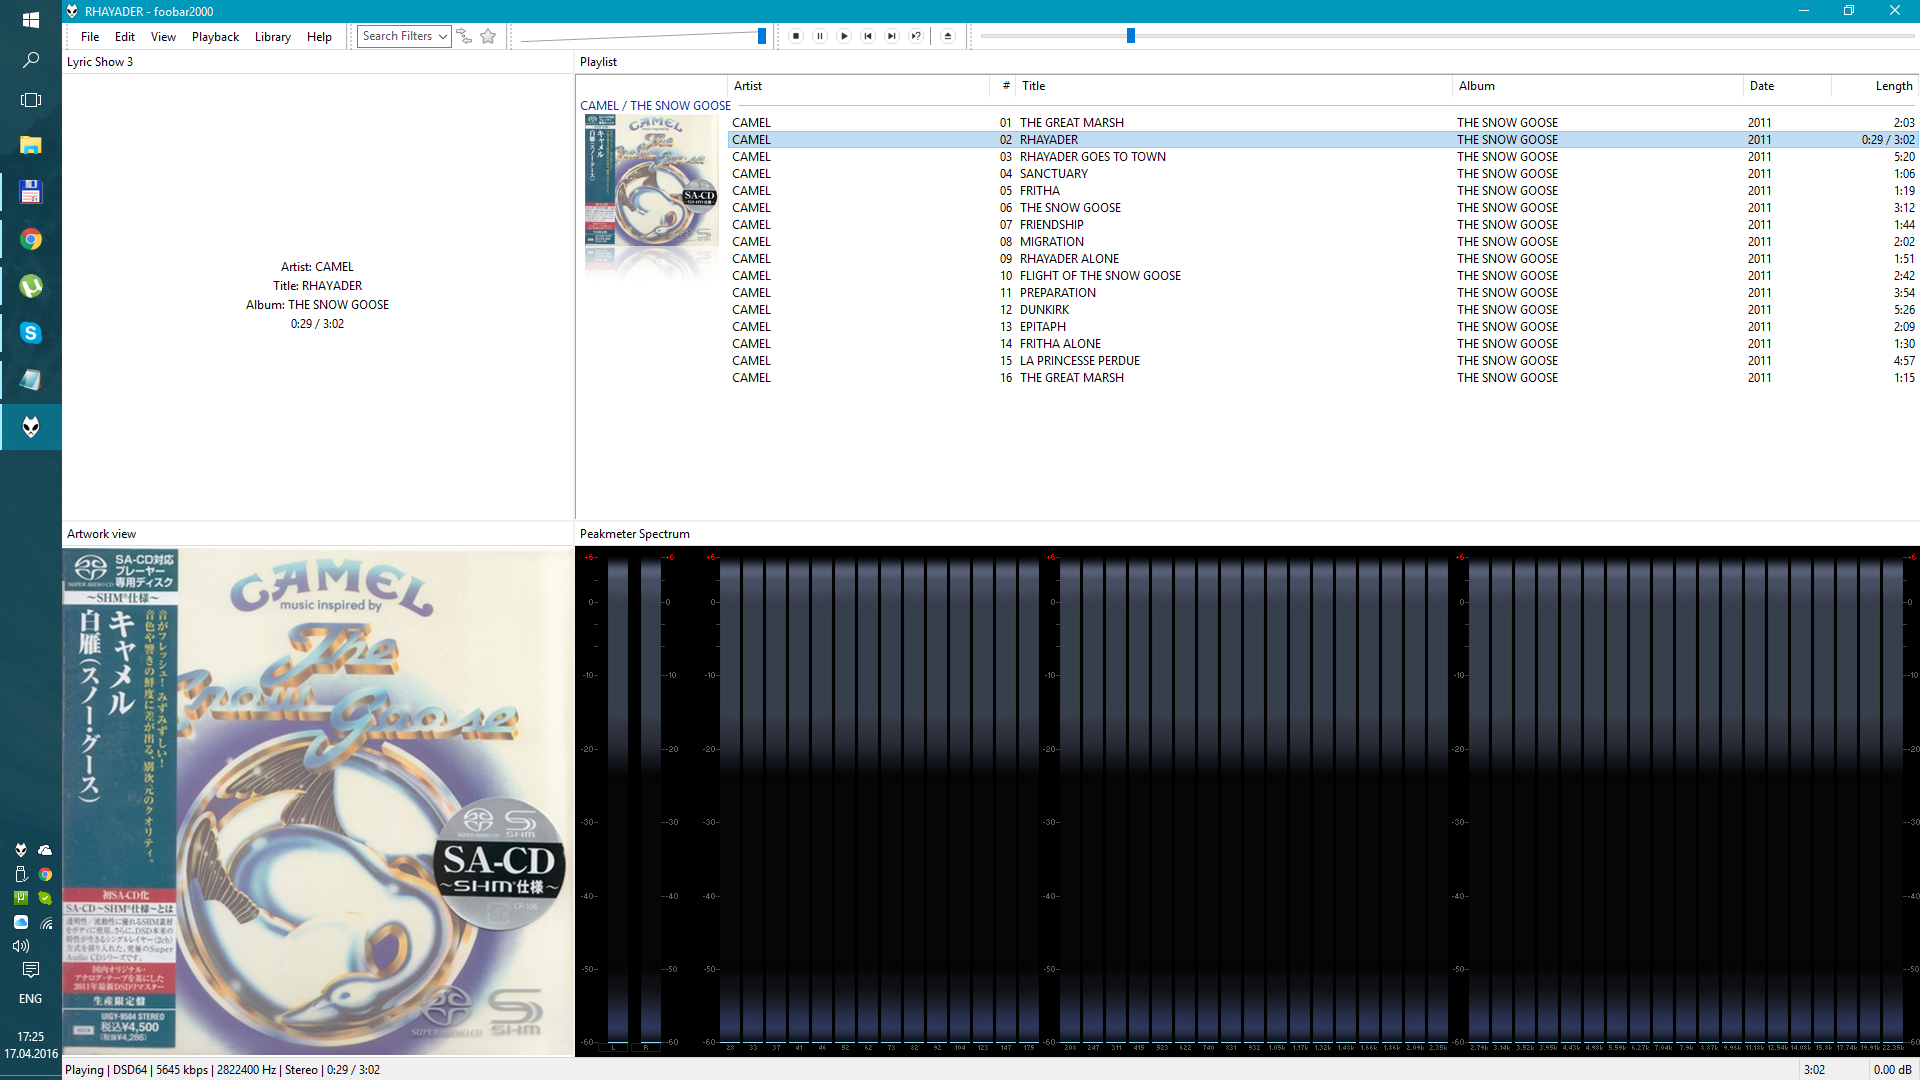1920x1080 pixels.
Task: Click the seek bar position handle
Action: pos(1131,36)
